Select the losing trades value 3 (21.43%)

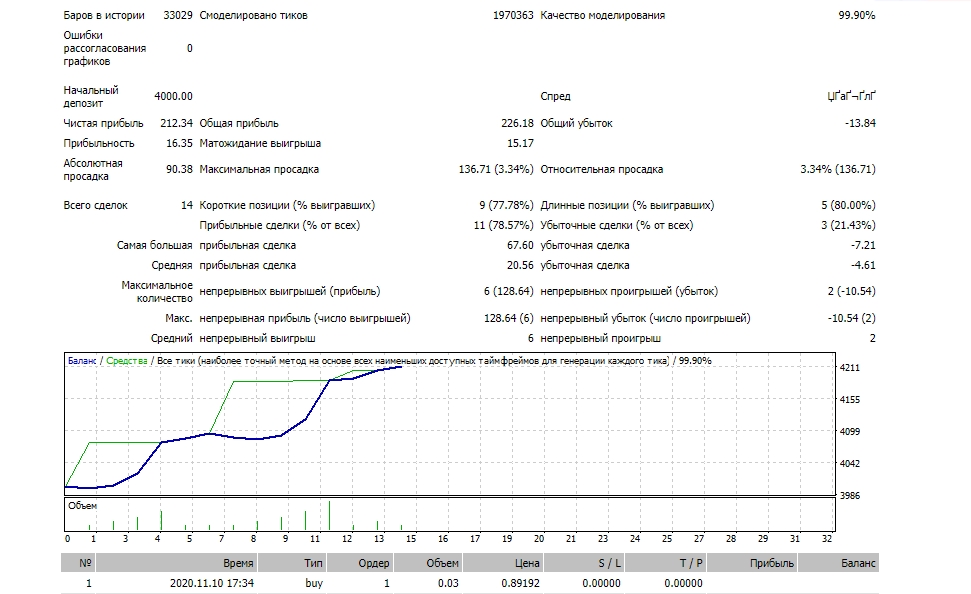click(848, 225)
